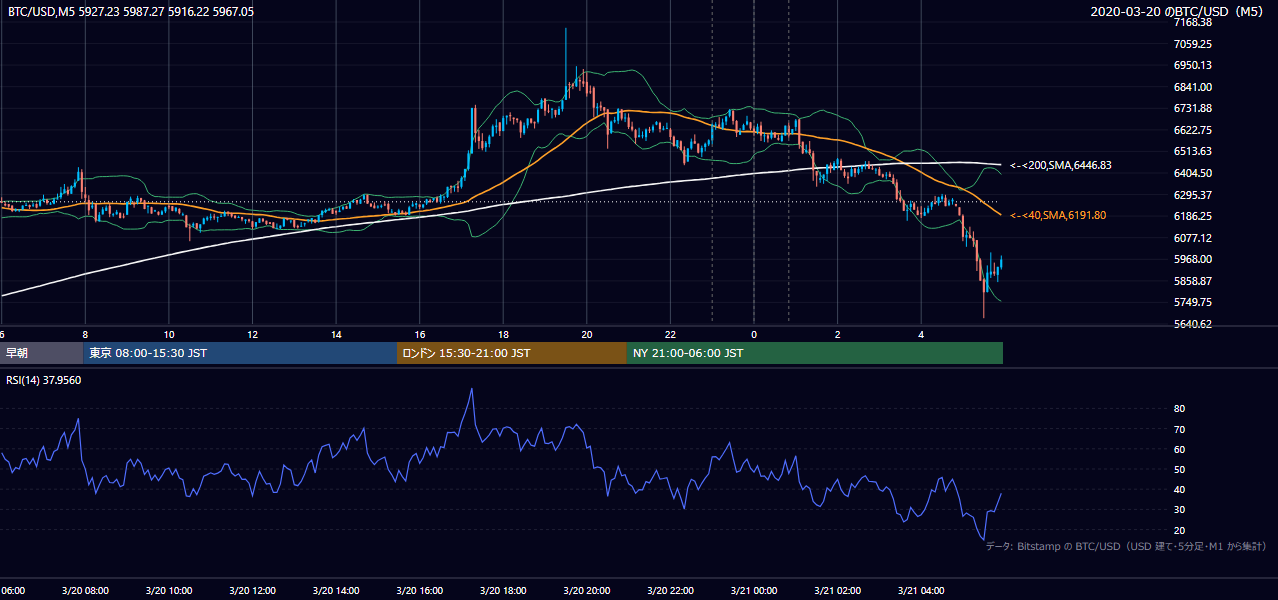Click the 東京 08:00-15:30 JST session bar
The width and height of the screenshot is (1278, 600).
pyautogui.click(x=241, y=353)
